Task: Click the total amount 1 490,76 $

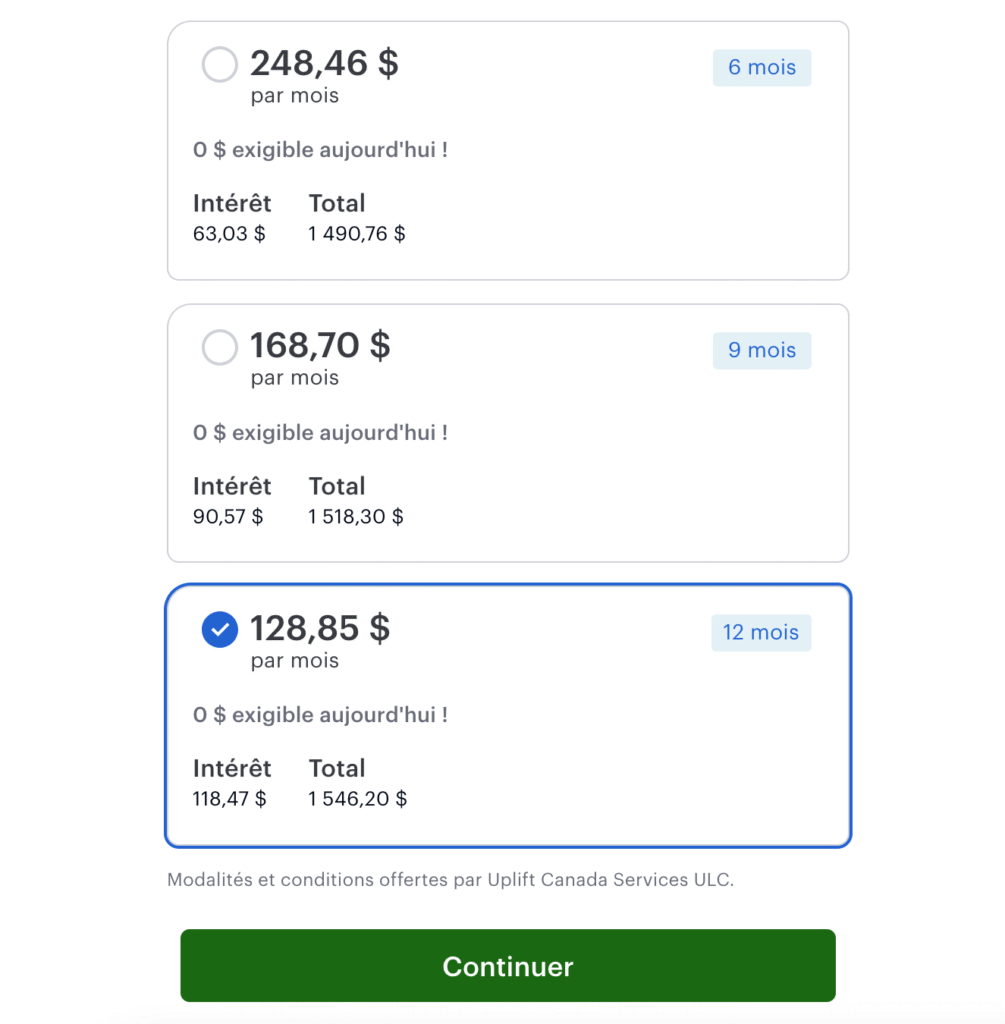Action: 357,235
